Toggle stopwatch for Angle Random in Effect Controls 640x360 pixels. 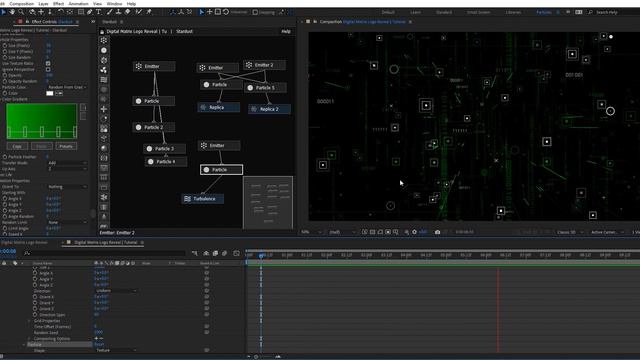point(5,216)
